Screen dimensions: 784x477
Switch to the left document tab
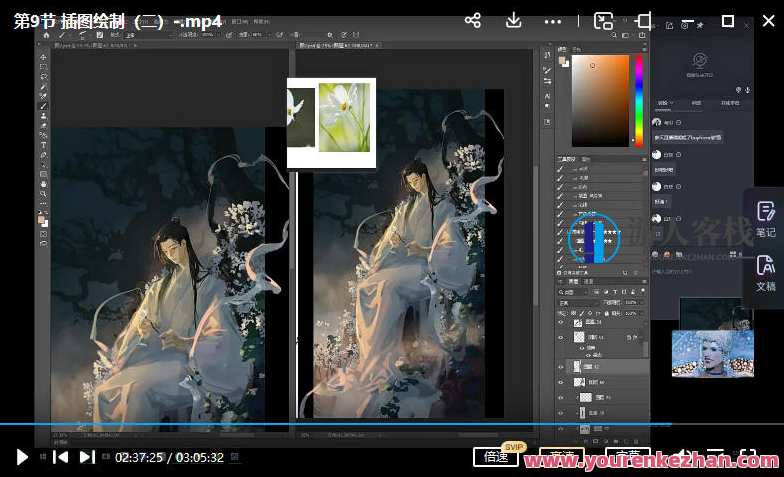(x=94, y=45)
